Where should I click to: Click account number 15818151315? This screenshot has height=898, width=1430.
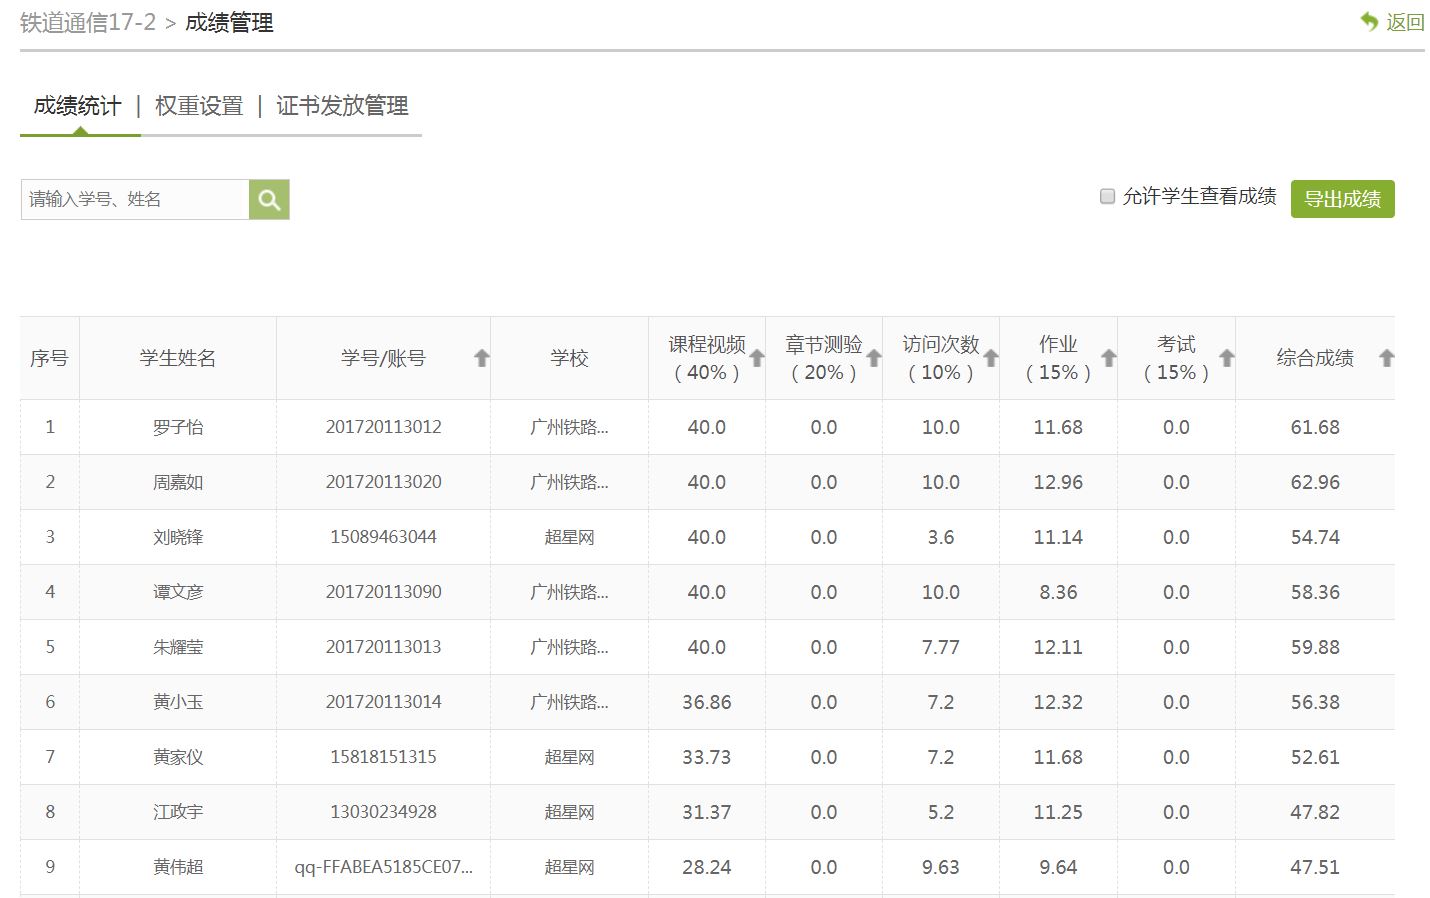click(383, 757)
